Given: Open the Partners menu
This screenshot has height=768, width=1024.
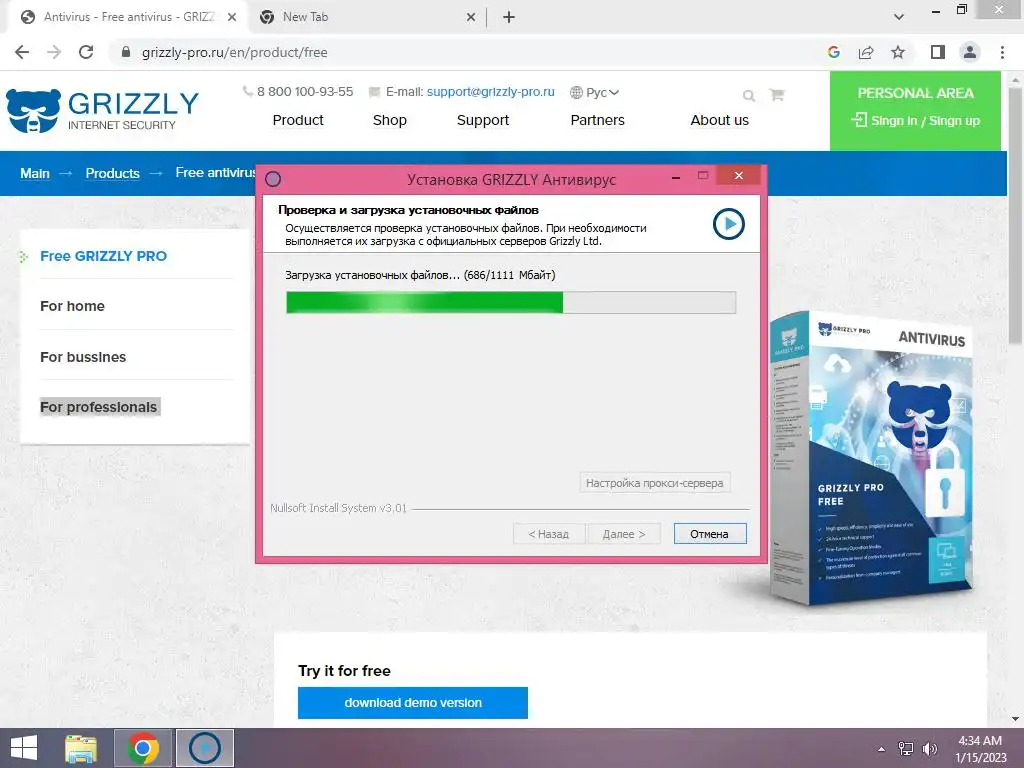Looking at the screenshot, I should click(598, 120).
